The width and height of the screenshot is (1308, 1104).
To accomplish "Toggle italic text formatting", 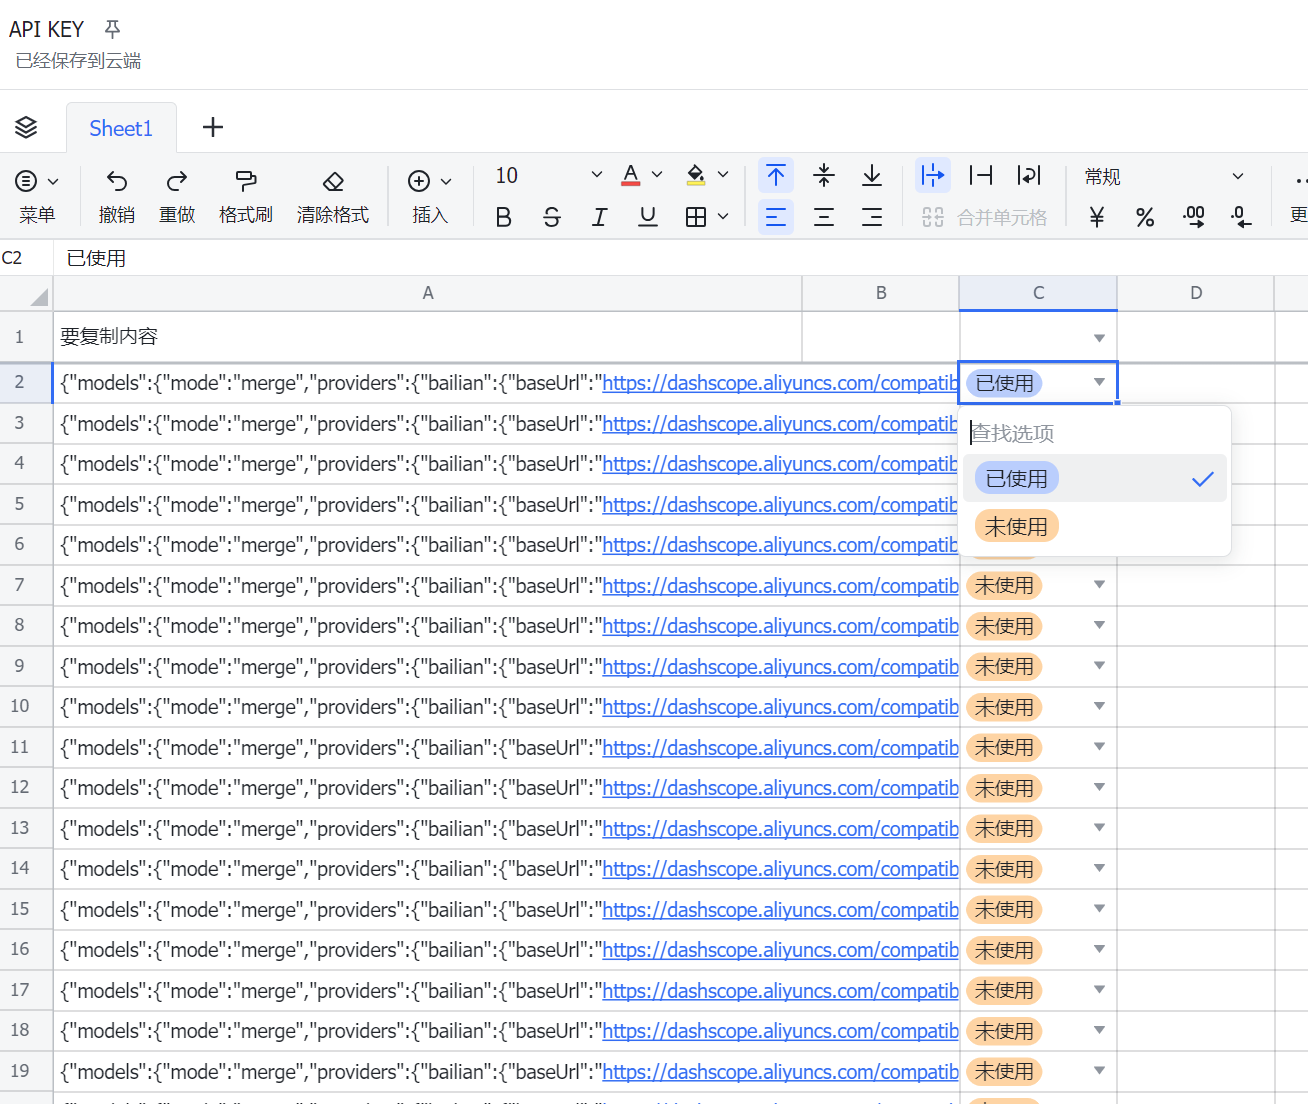I will (599, 217).
